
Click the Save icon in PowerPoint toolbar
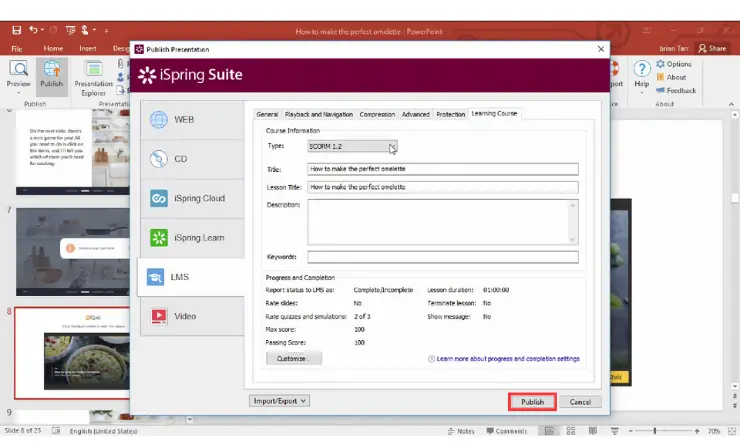pos(17,30)
